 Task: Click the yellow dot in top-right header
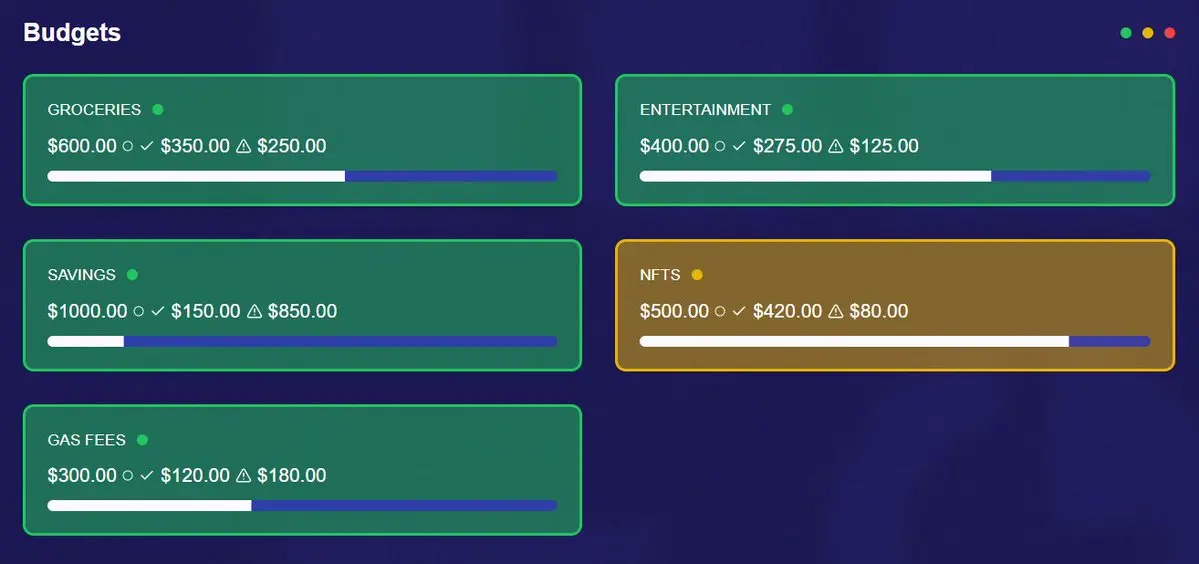coord(1148,33)
